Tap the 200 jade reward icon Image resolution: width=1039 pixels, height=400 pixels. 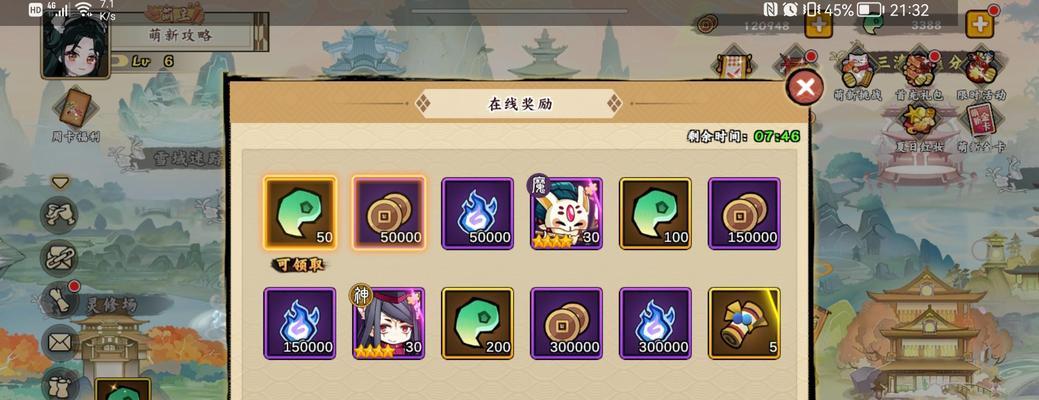click(x=478, y=323)
